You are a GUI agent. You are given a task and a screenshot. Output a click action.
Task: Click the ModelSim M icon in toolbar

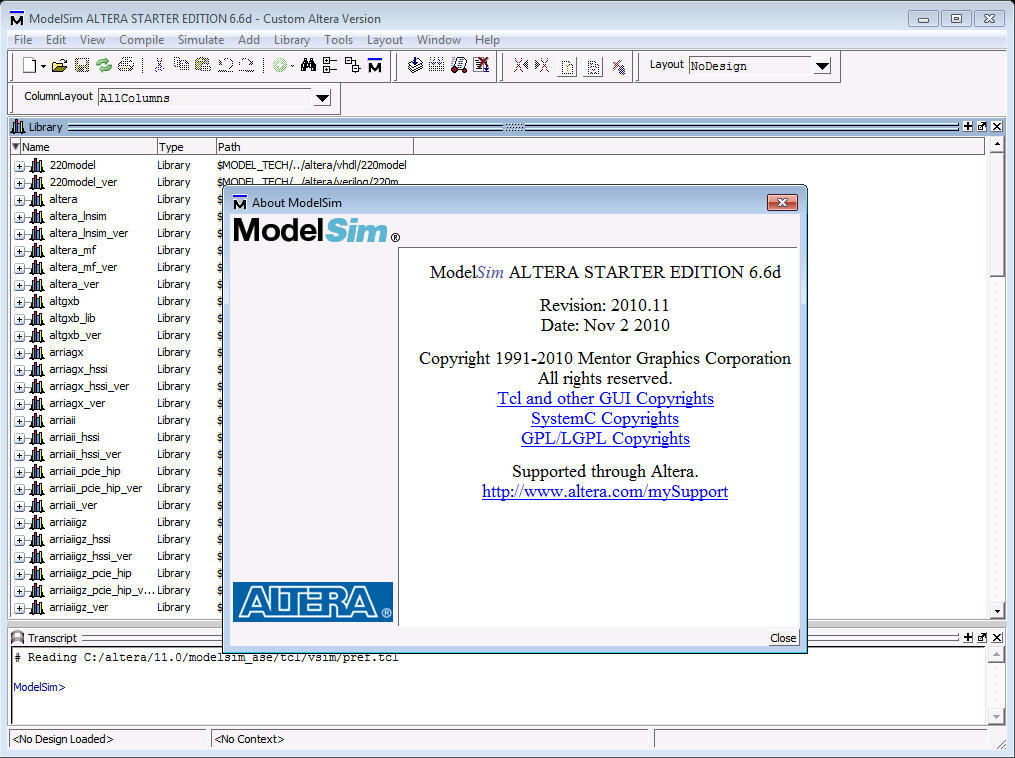pos(375,66)
